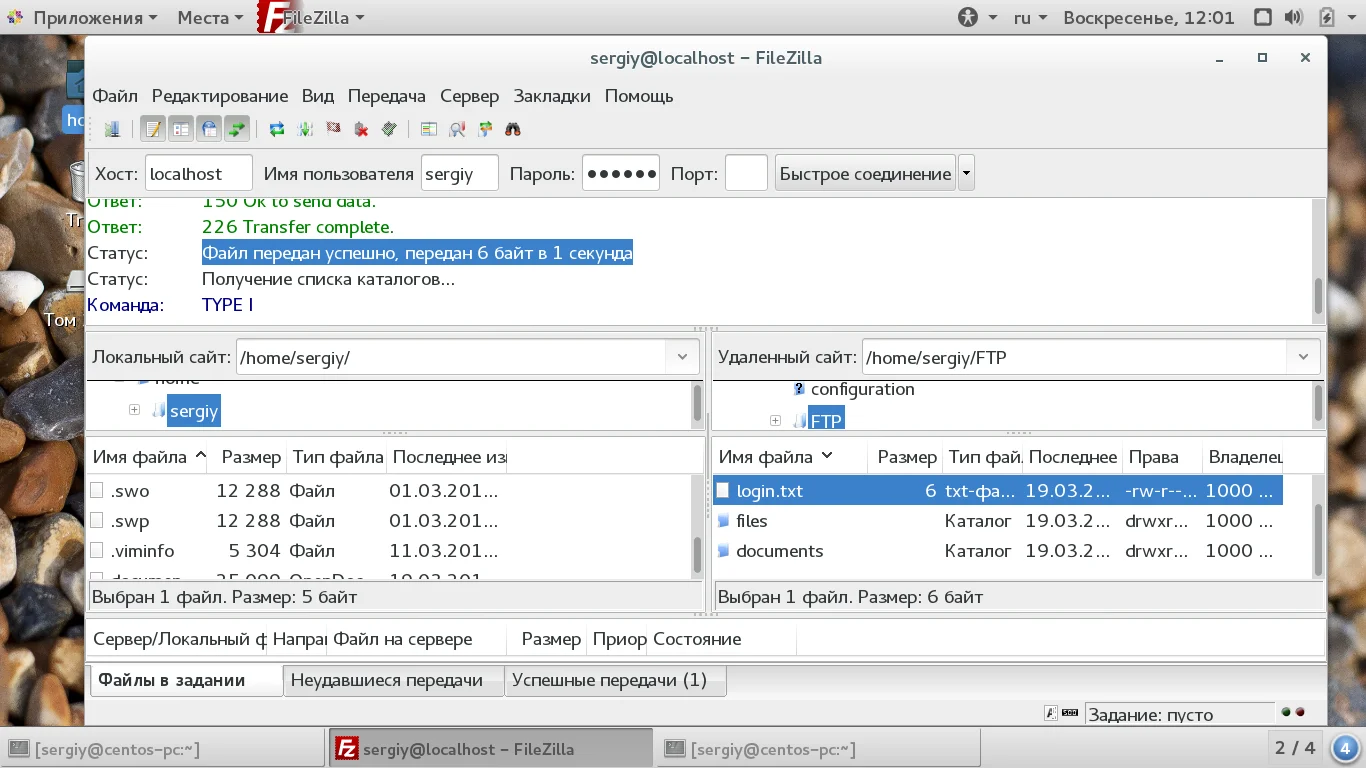The width and height of the screenshot is (1366, 768).
Task: Toggle the transfer queue display icon
Action: 237,129
